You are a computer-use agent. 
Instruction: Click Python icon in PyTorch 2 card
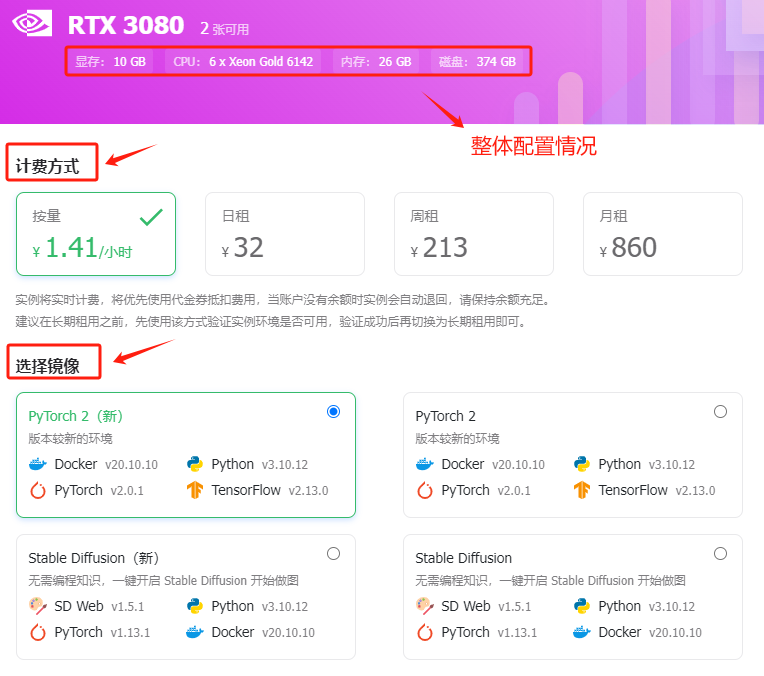(582, 464)
